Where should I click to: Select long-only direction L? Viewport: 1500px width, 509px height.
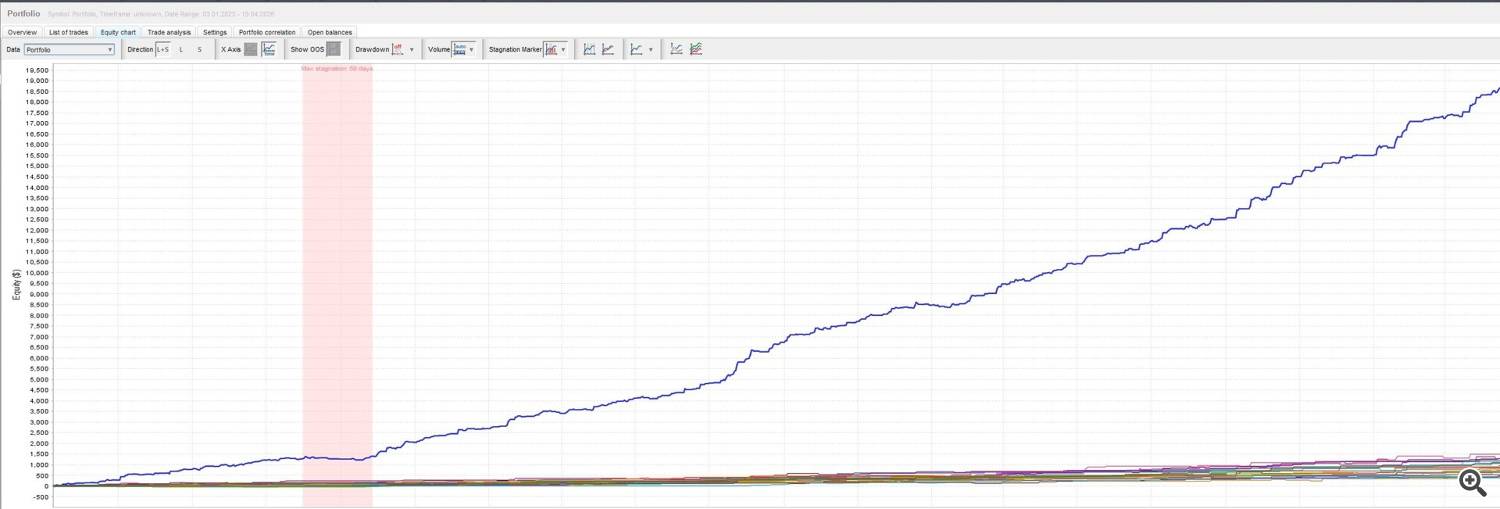[181, 49]
